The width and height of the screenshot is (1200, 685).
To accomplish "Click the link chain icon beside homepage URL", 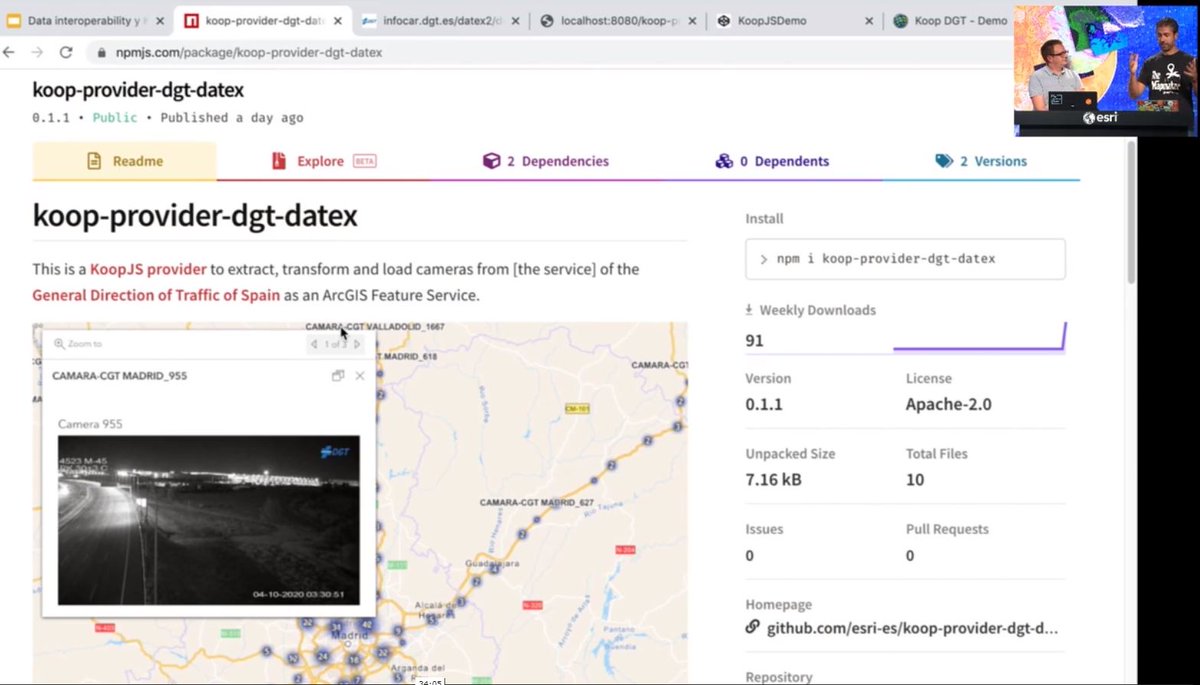I will point(753,628).
